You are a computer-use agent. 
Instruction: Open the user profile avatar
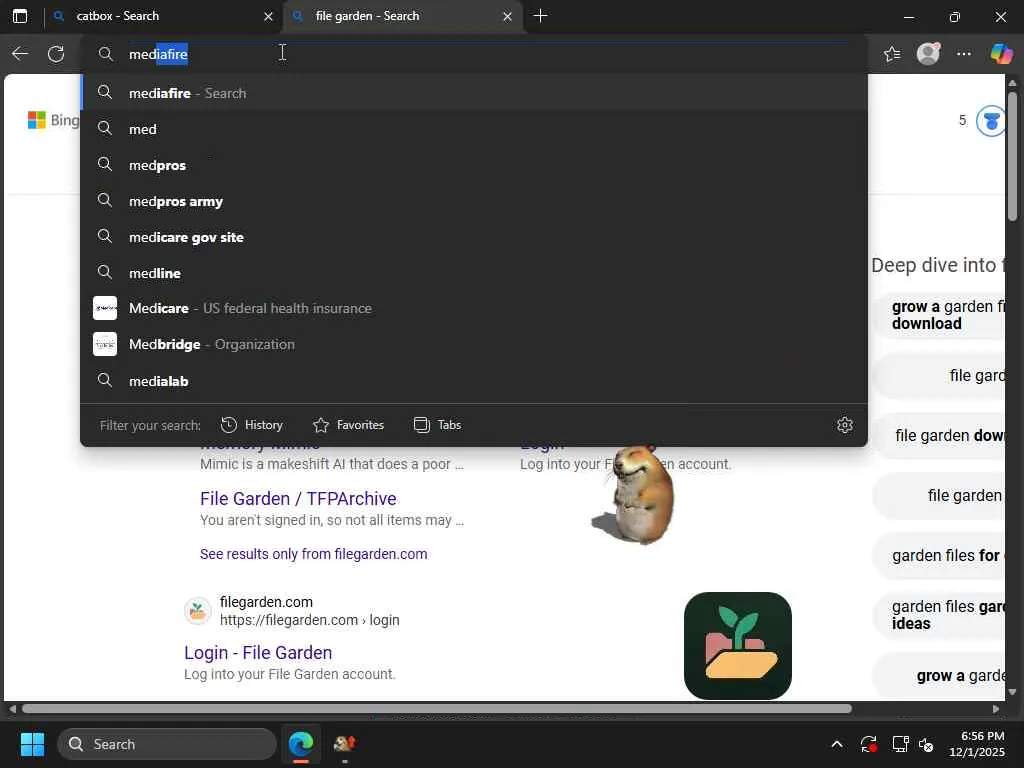point(928,54)
